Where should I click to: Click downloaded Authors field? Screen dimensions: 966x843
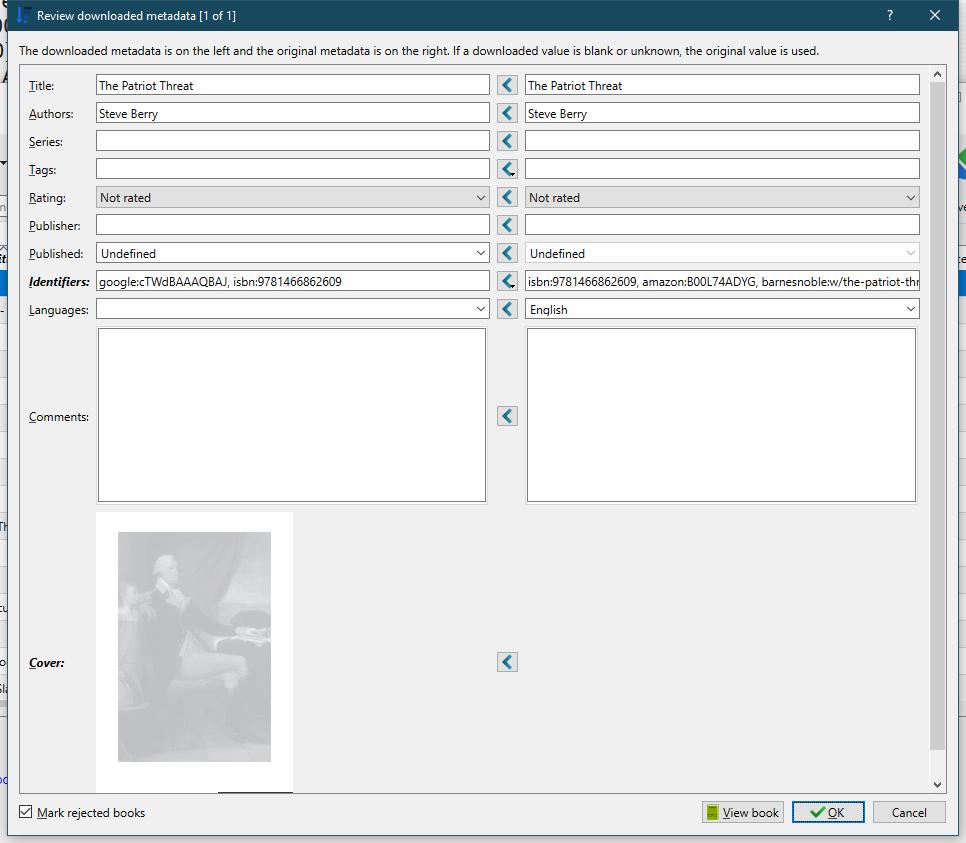(293, 113)
